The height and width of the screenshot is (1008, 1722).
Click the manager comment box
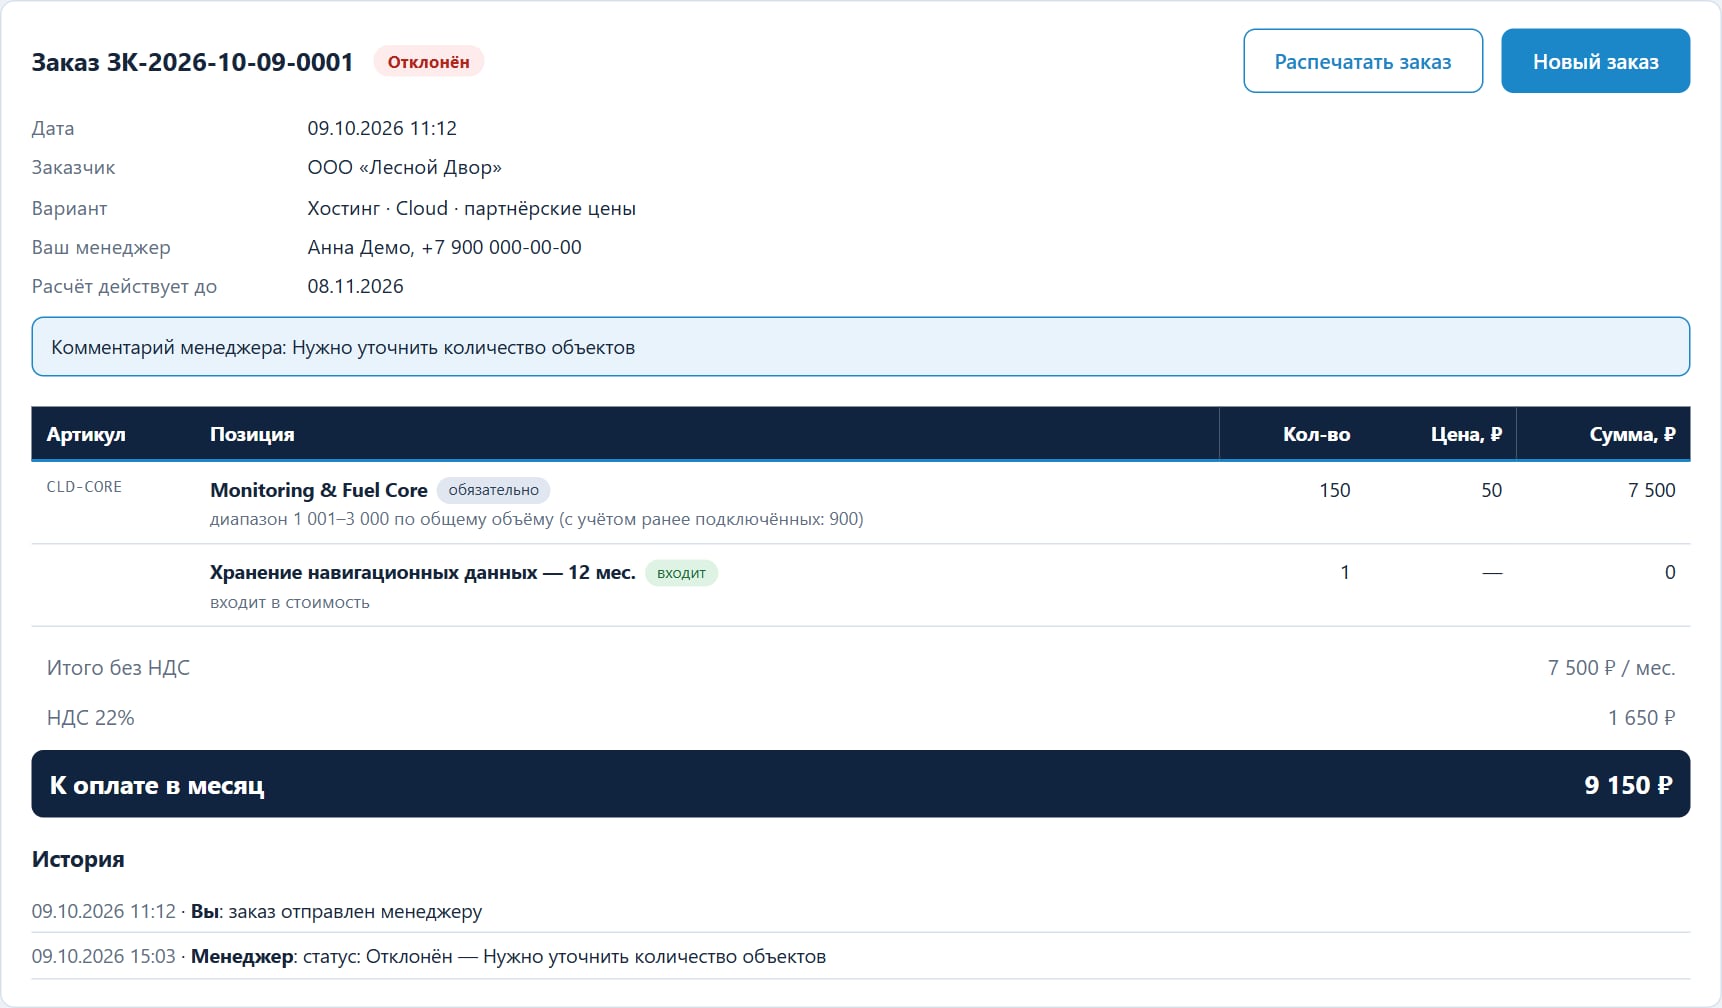861,347
